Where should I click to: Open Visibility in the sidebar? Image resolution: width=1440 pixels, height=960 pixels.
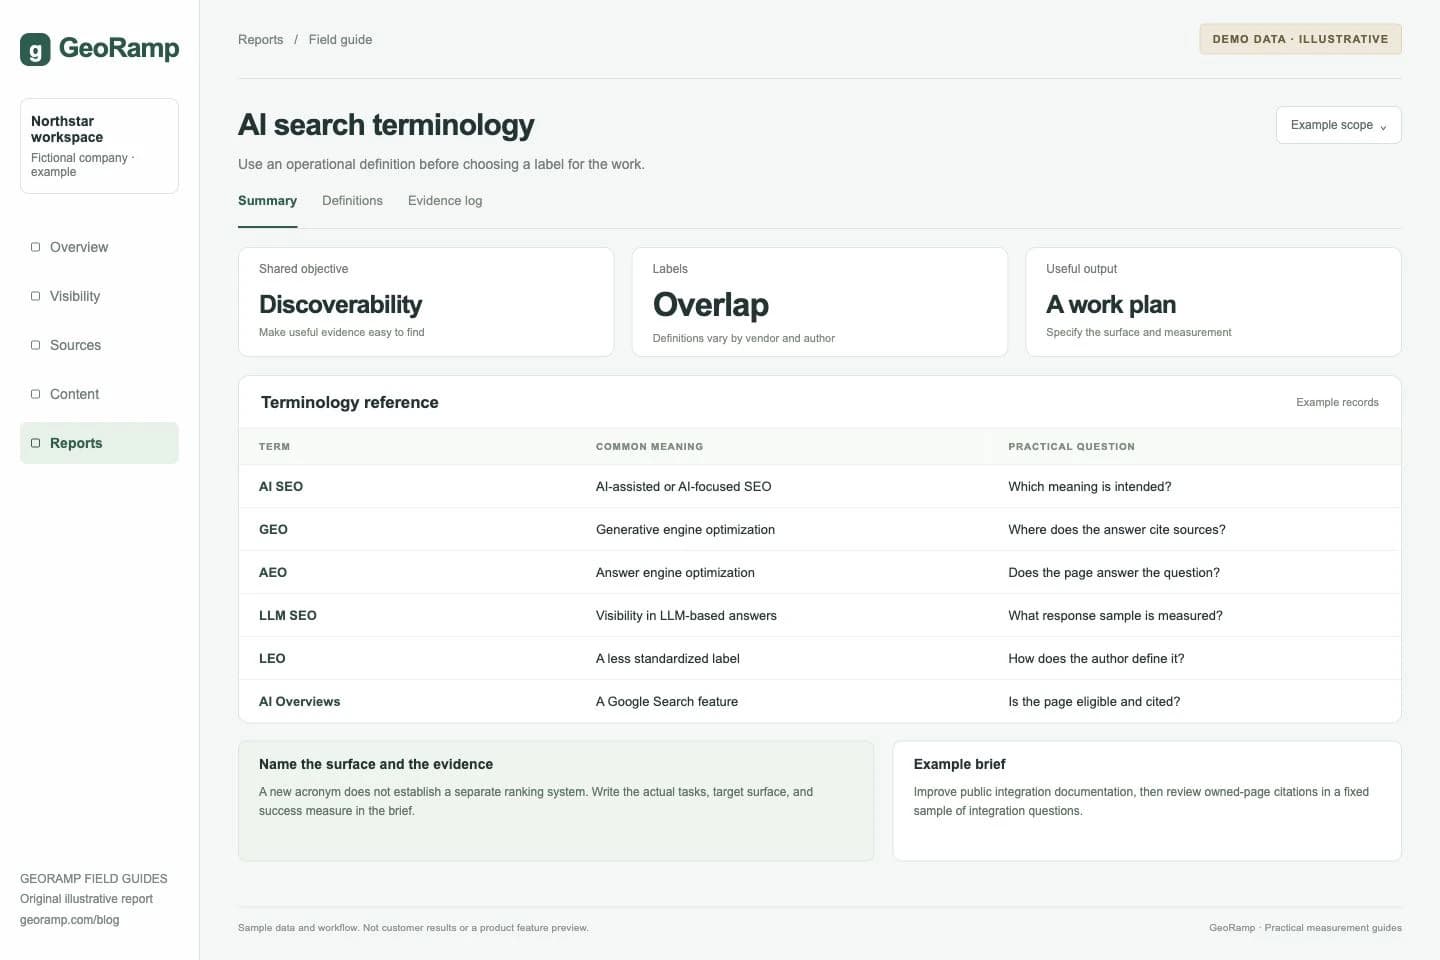pyautogui.click(x=99, y=296)
